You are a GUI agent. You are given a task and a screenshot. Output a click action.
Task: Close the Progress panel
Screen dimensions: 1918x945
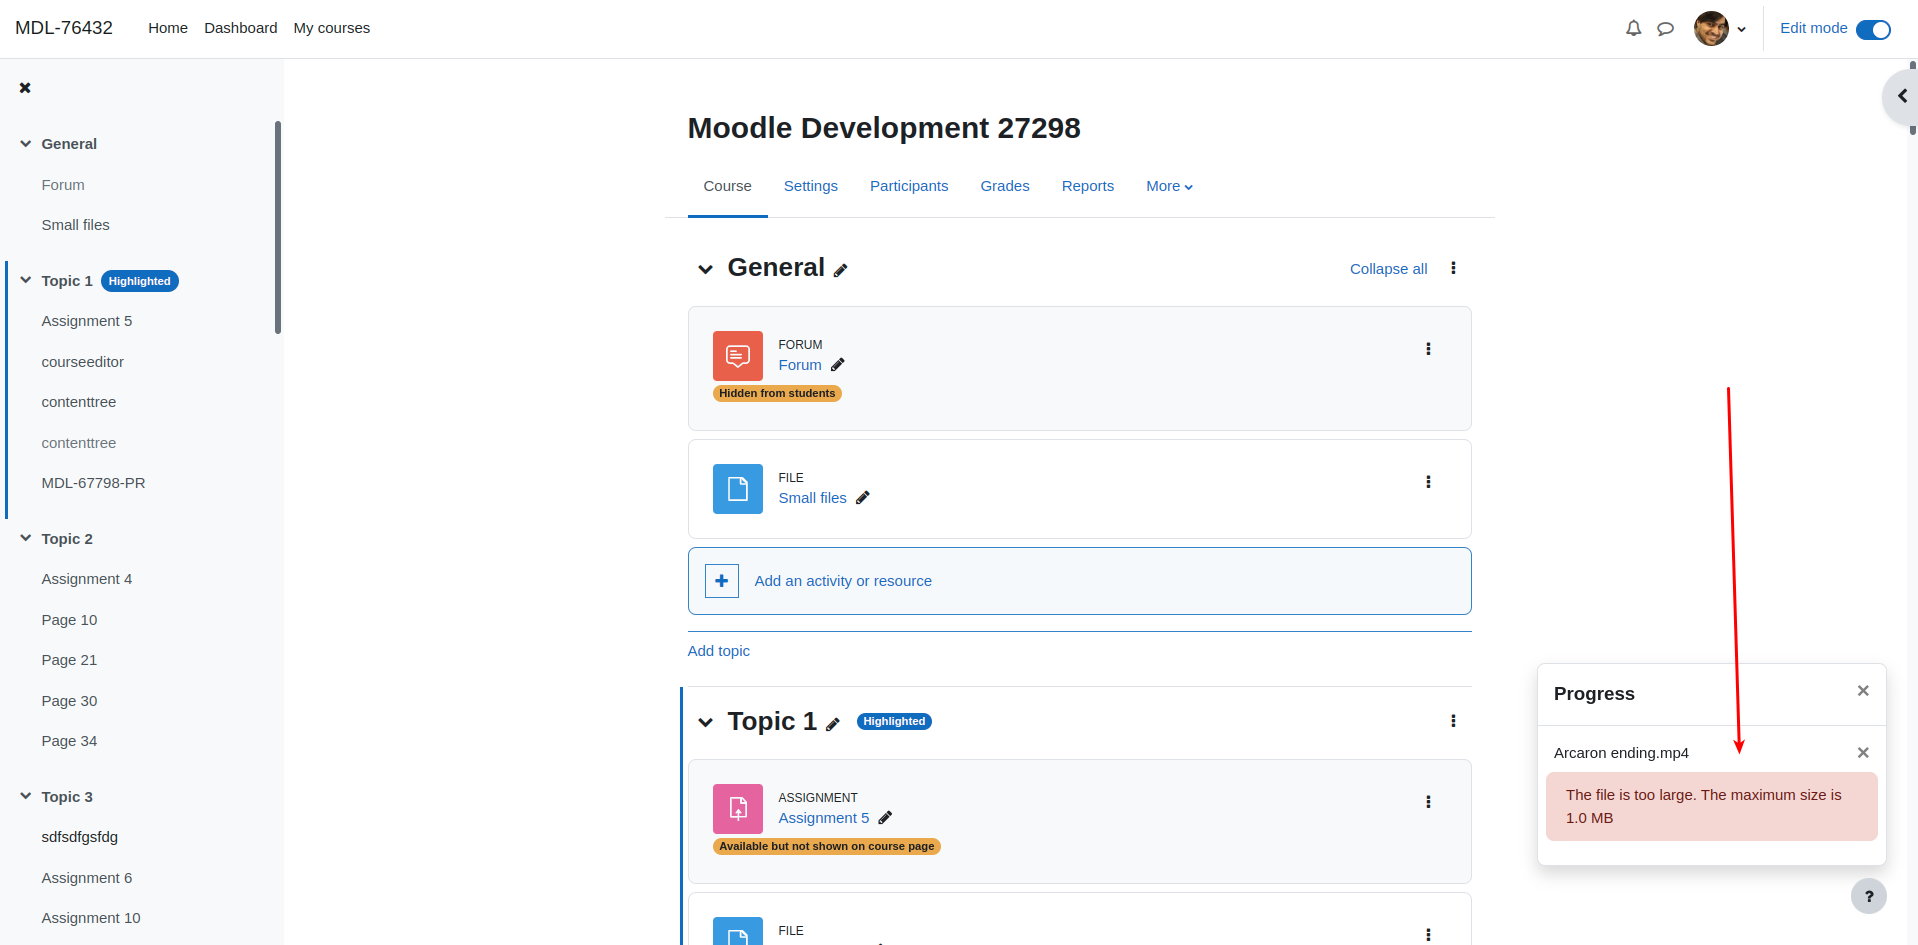click(1863, 691)
